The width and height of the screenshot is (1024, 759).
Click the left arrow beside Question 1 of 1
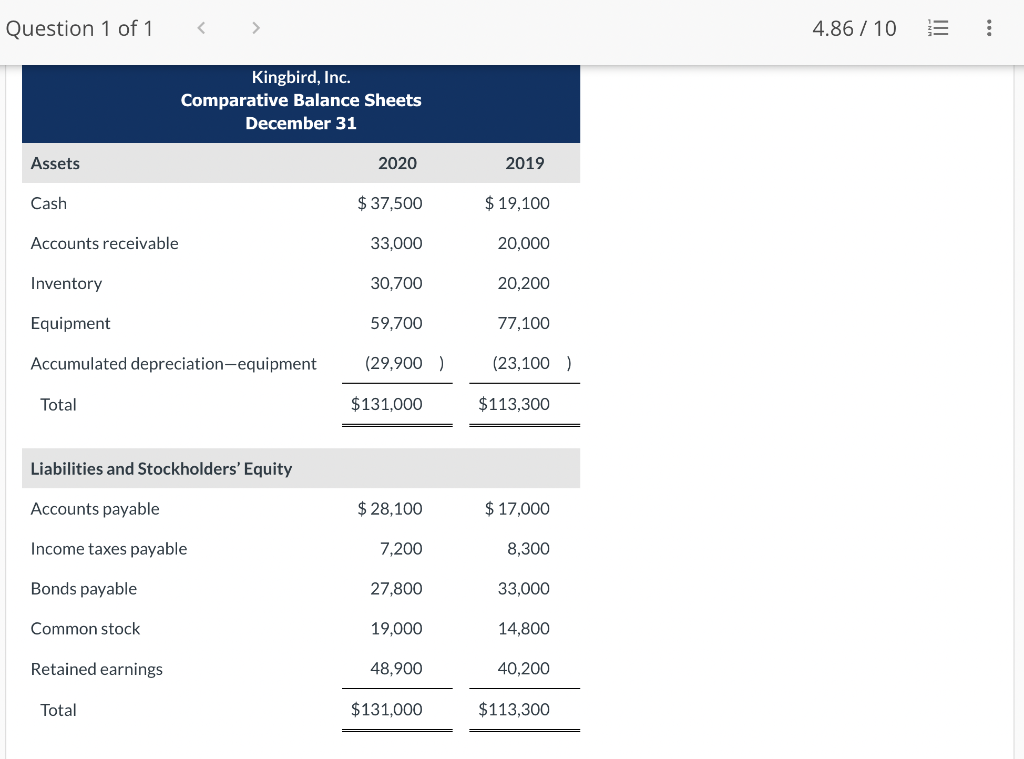[x=201, y=28]
